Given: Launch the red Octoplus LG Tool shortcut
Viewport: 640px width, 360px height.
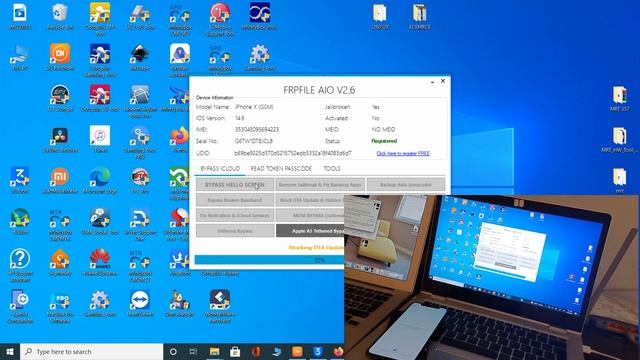Looking at the screenshot, I should click(100, 98).
